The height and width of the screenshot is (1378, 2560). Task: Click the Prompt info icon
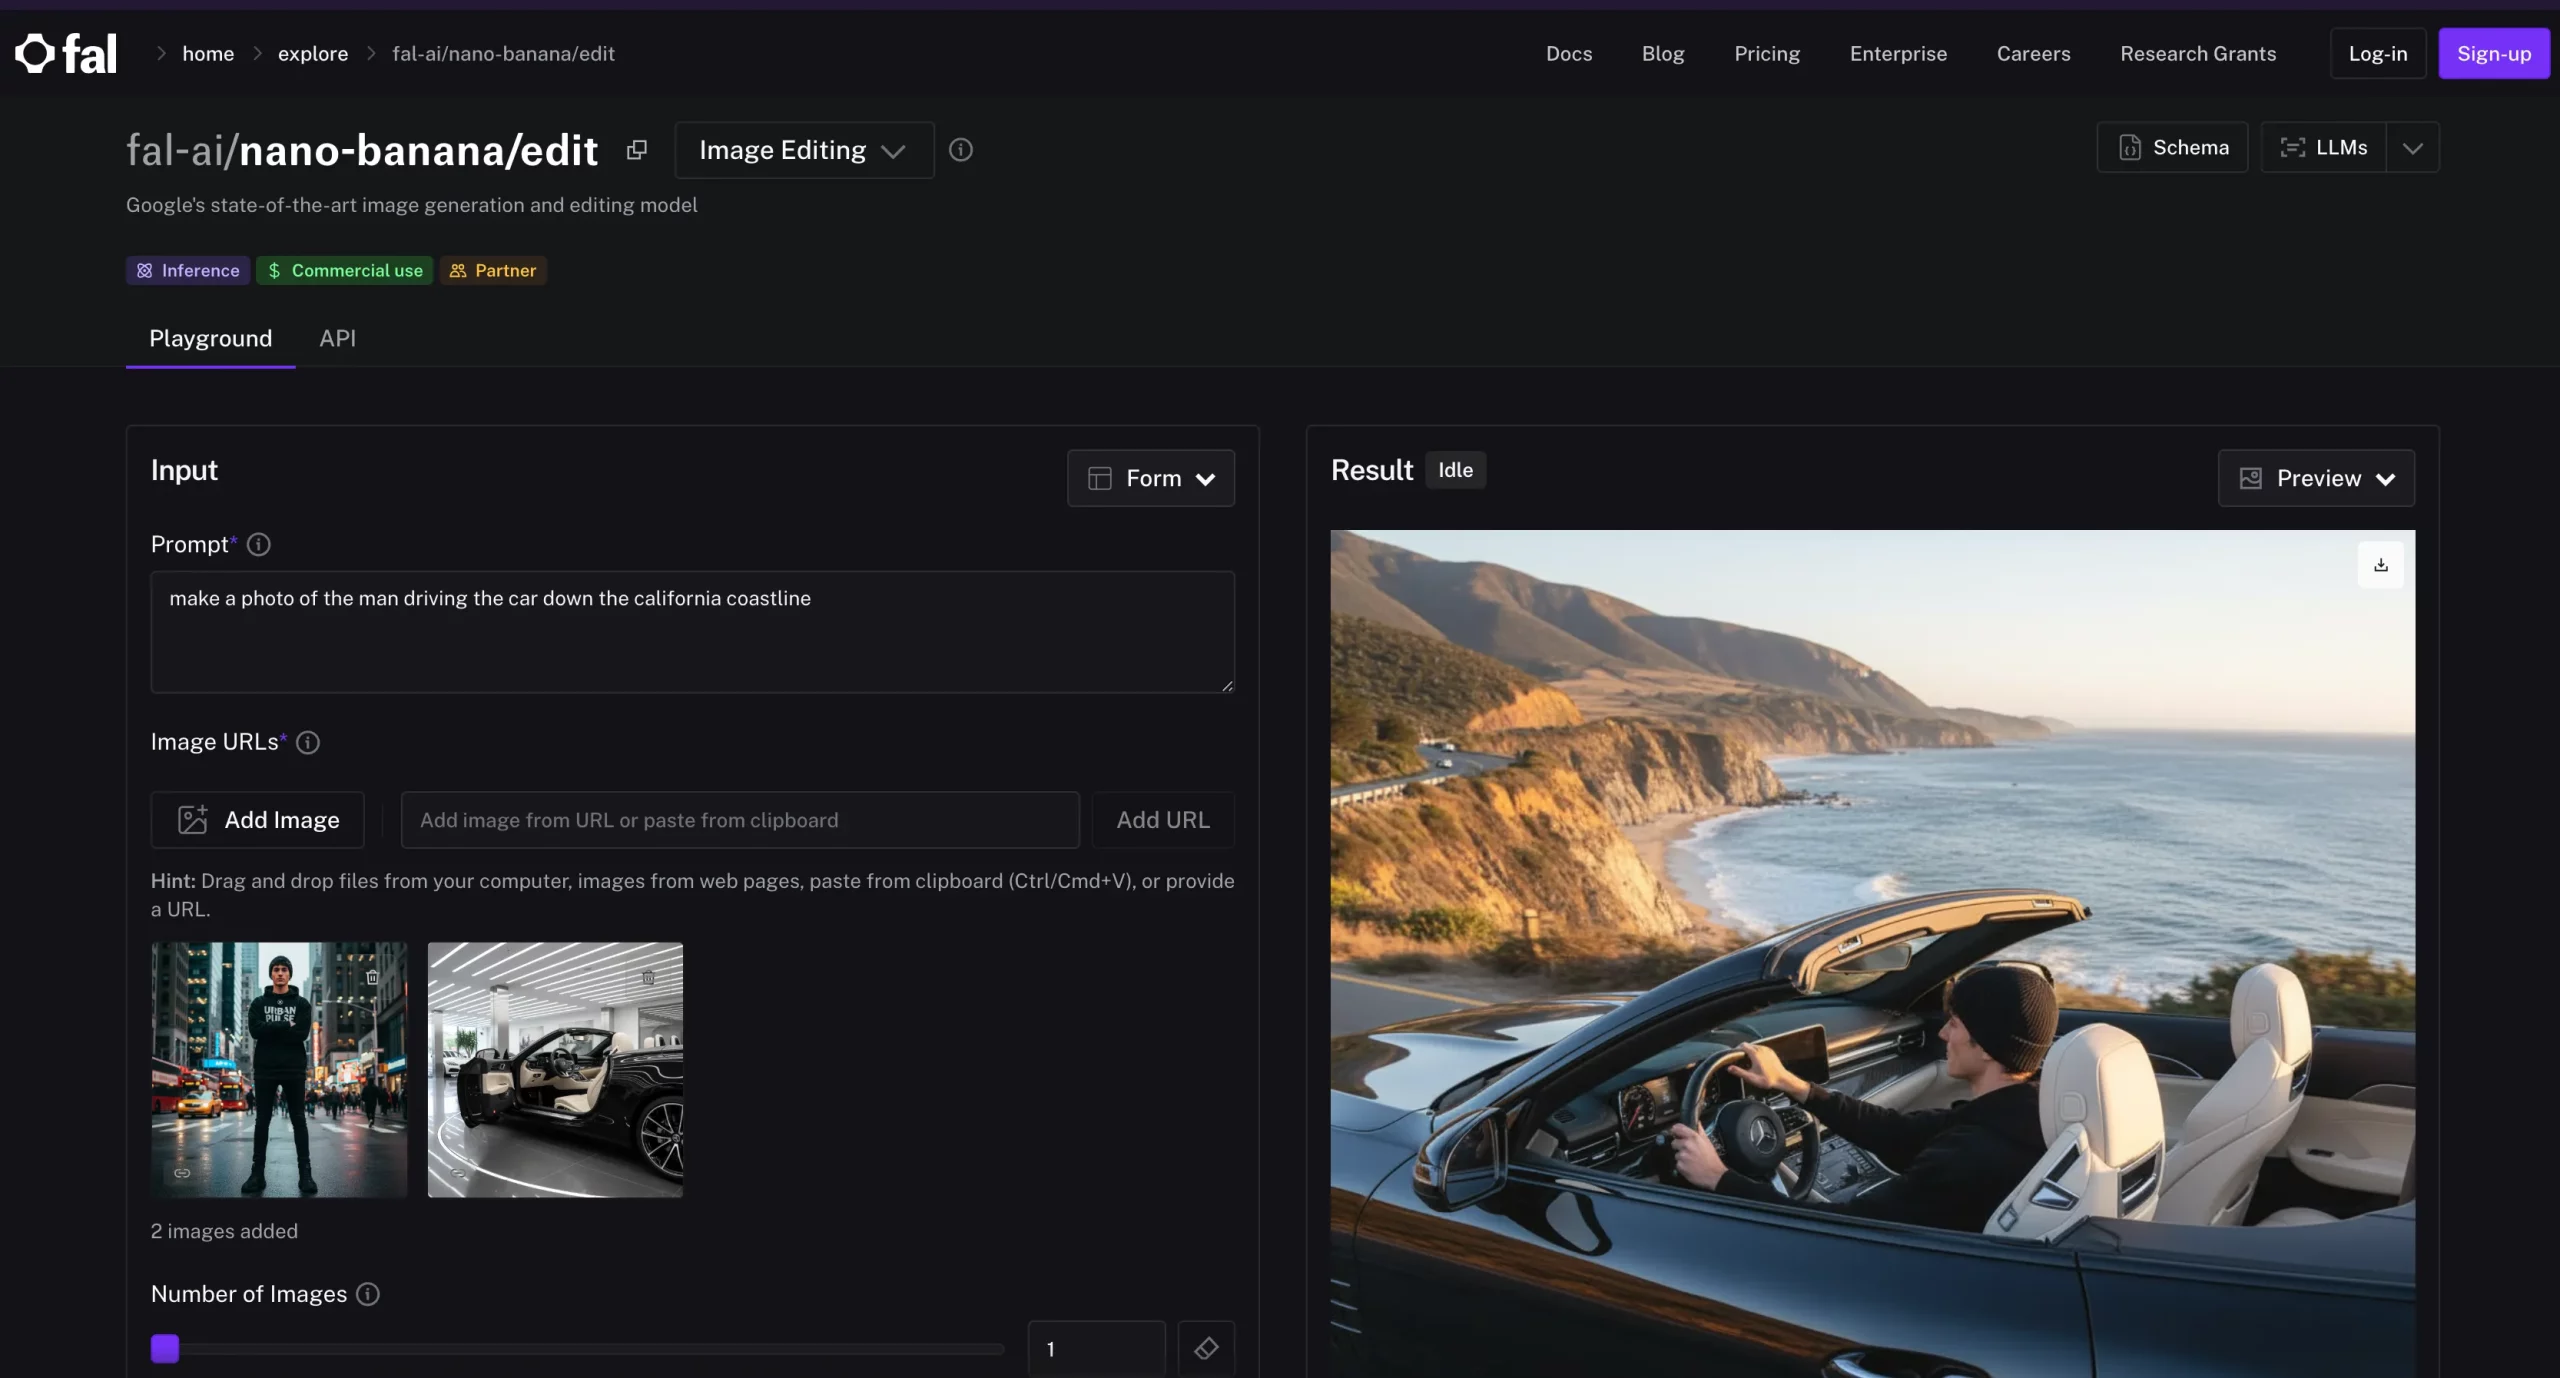(x=259, y=545)
